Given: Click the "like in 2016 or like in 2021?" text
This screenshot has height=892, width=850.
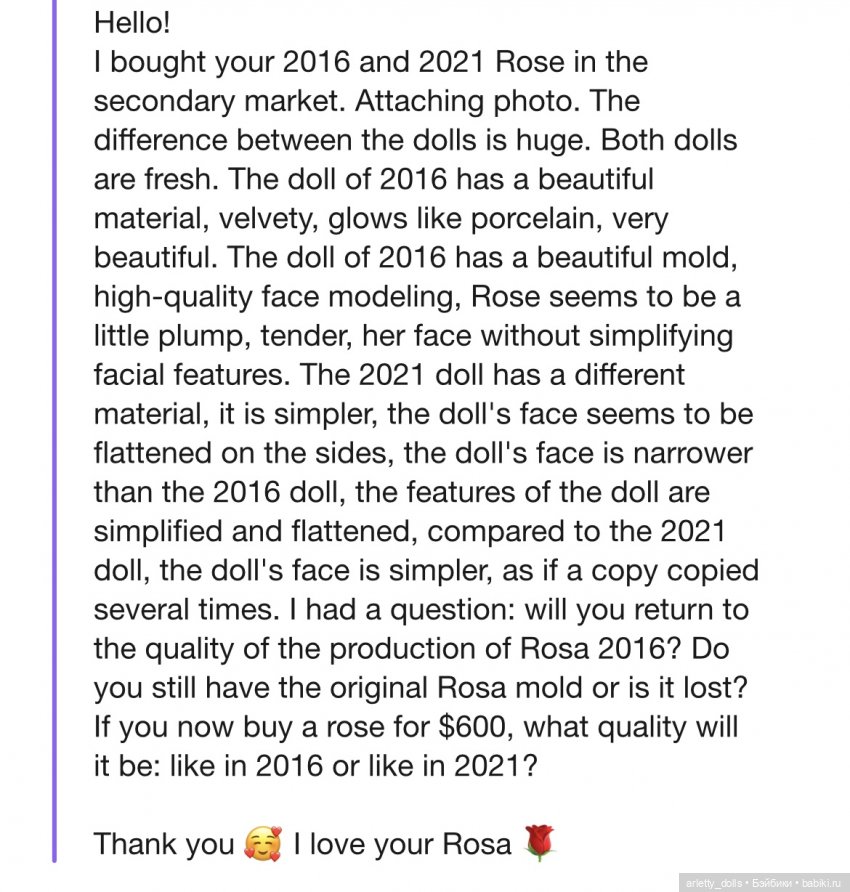Looking at the screenshot, I should [346, 766].
